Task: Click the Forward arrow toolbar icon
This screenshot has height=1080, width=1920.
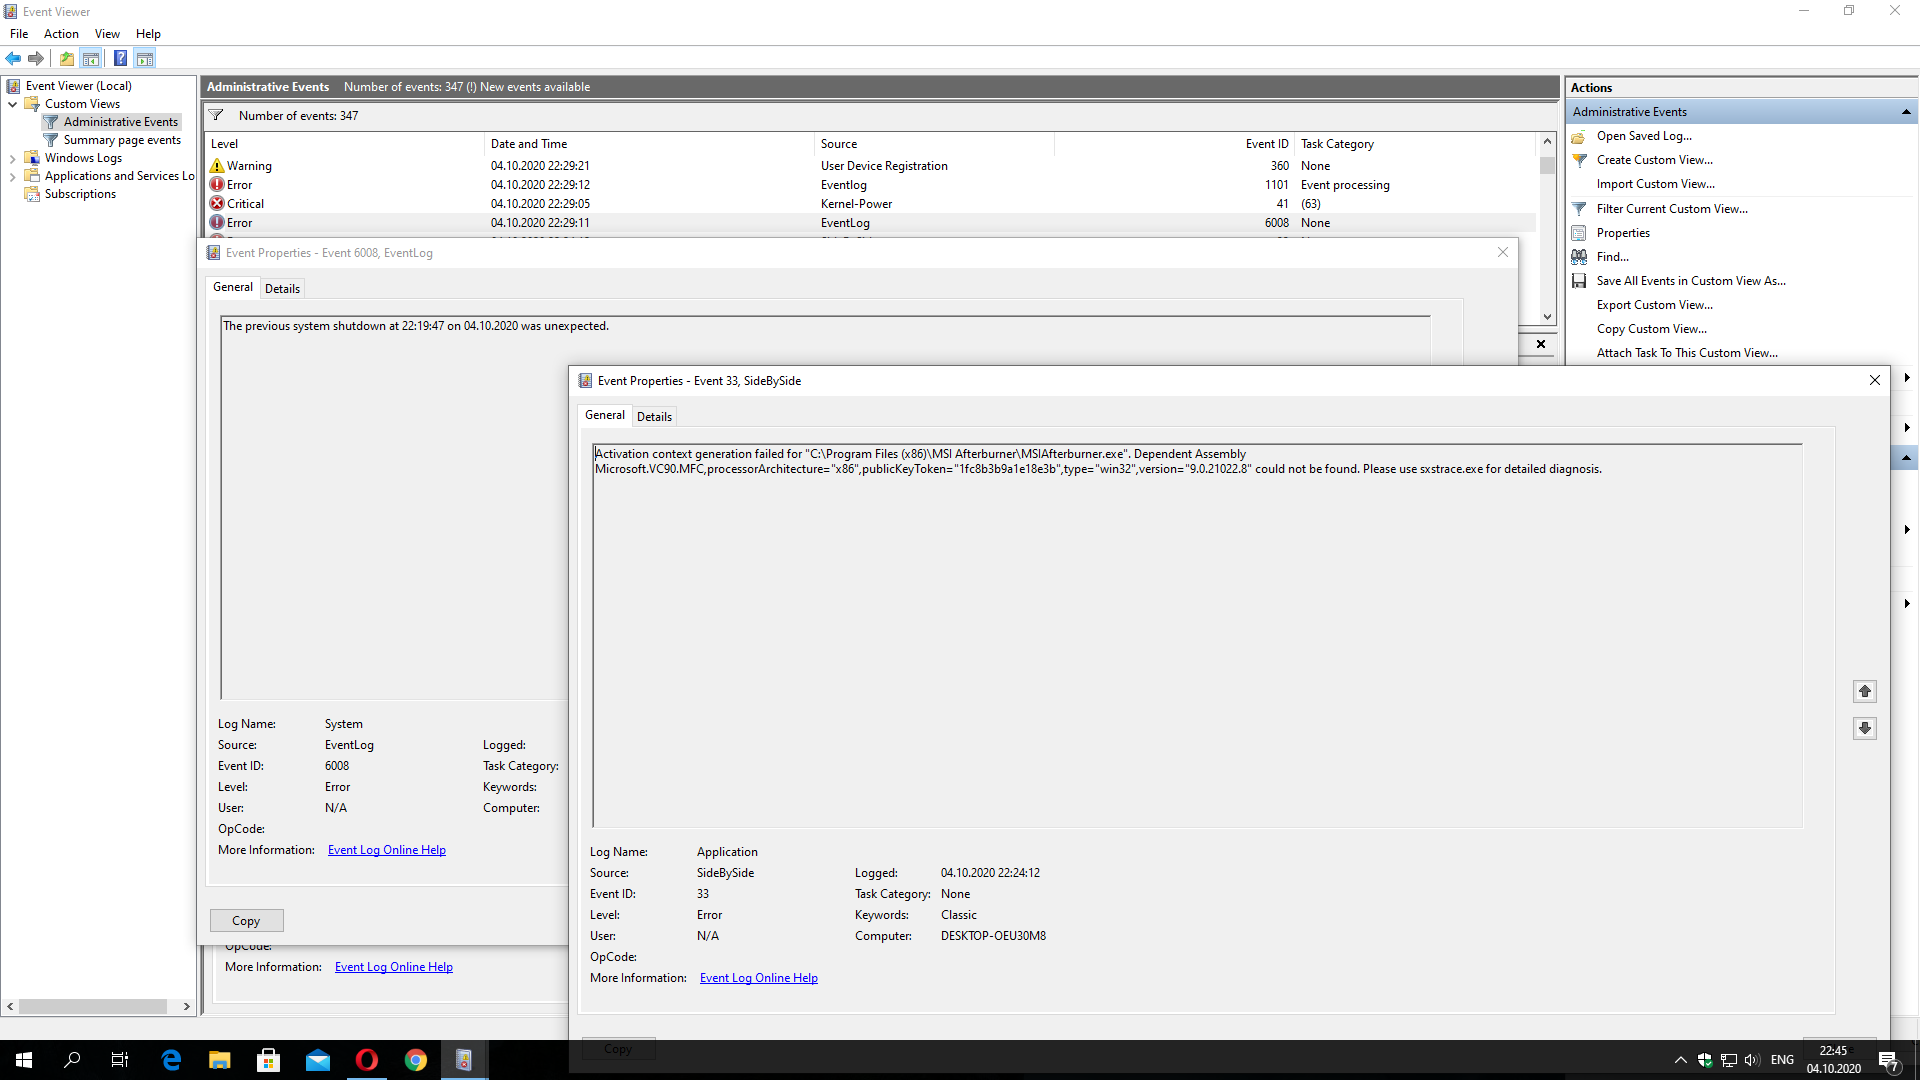Action: point(36,58)
